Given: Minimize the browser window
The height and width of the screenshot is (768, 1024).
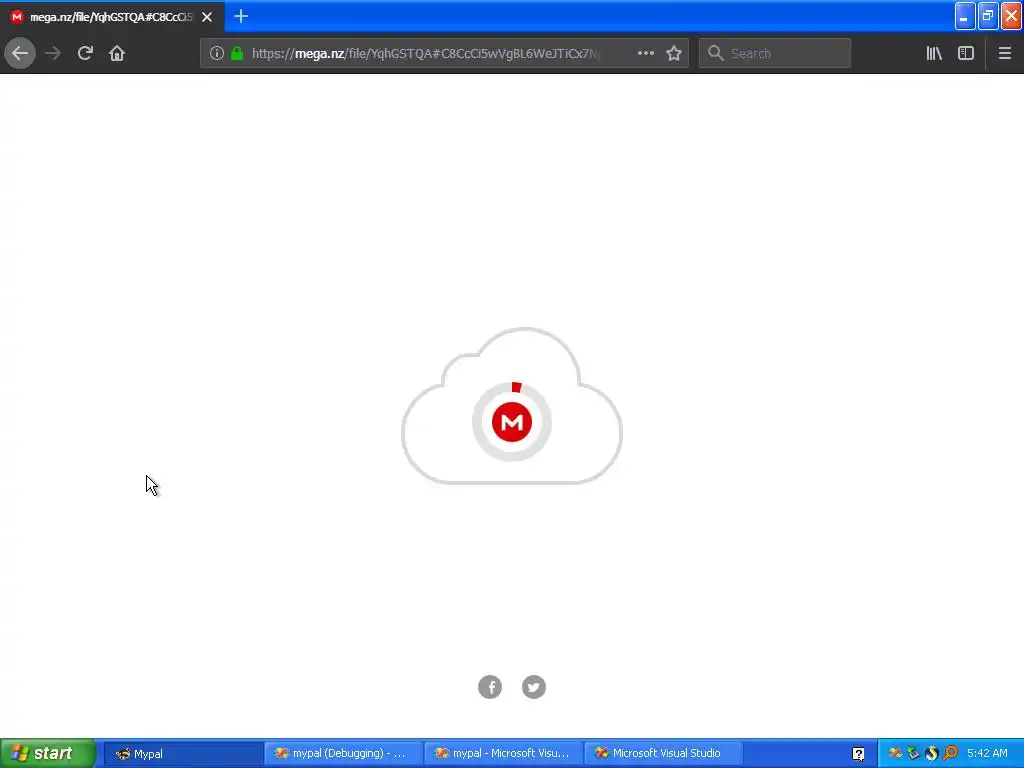Looking at the screenshot, I should (x=965, y=16).
